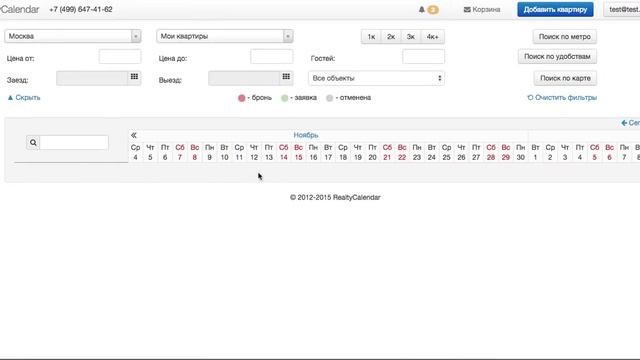Select calendar day Вс 22
This screenshot has height=360, width=640.
[402, 152]
